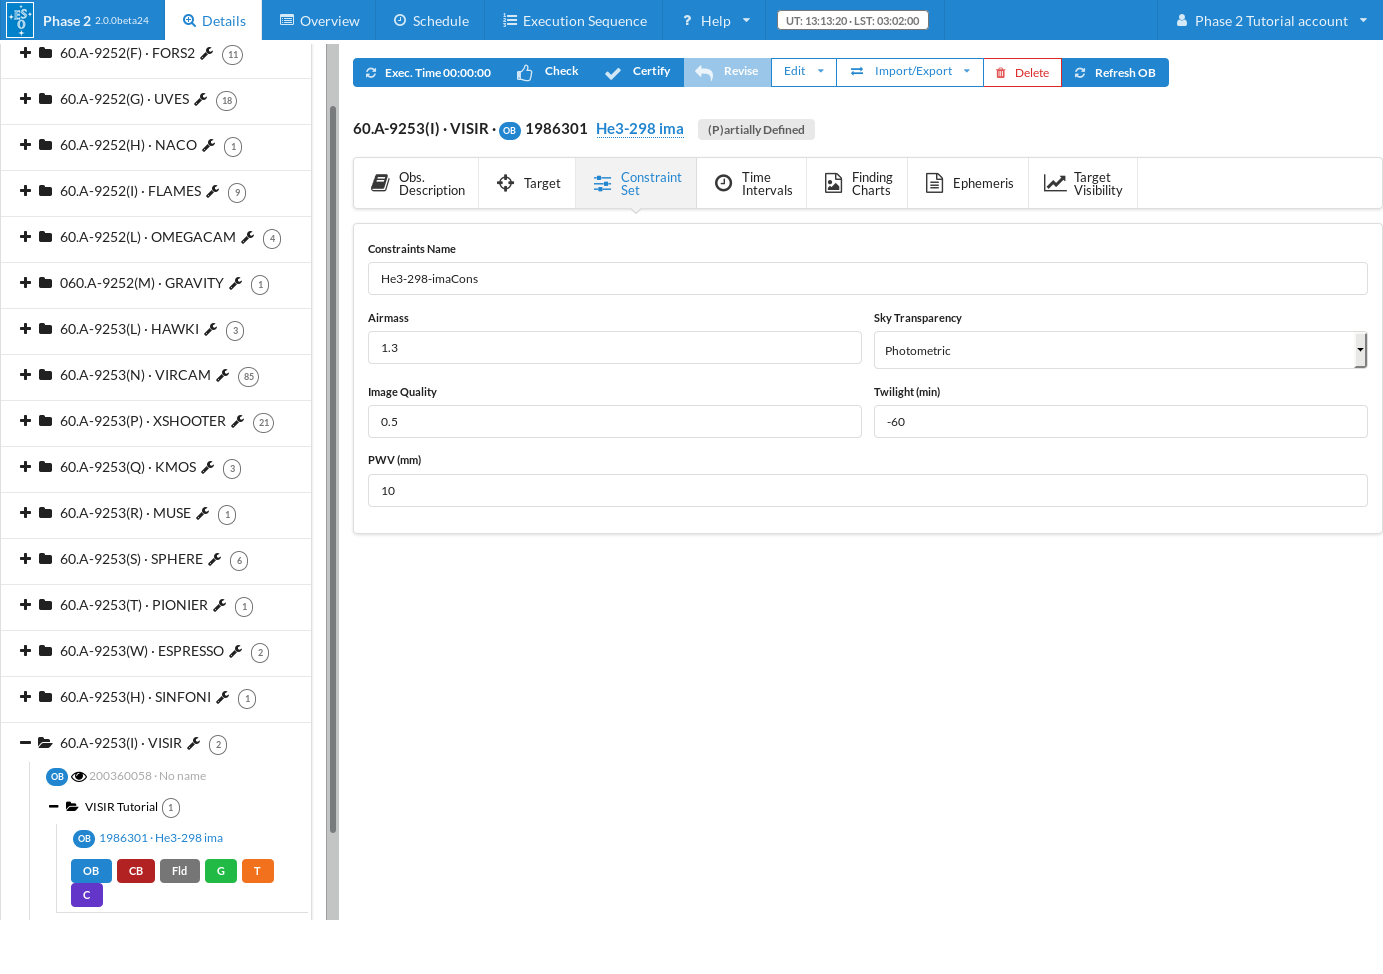Click the orange T badge
Screen dimensions: 1383x974
point(257,871)
